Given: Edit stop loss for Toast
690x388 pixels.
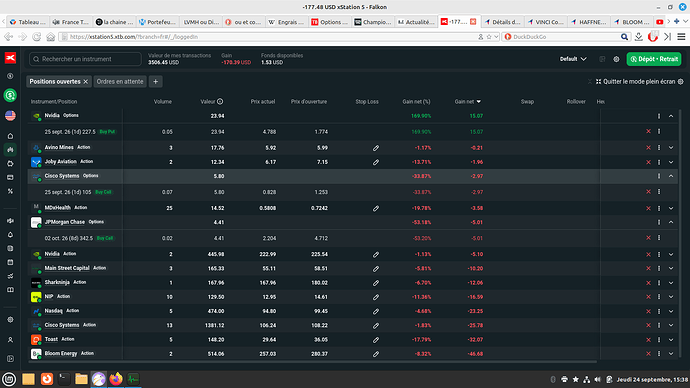Looking at the screenshot, I should pos(376,340).
